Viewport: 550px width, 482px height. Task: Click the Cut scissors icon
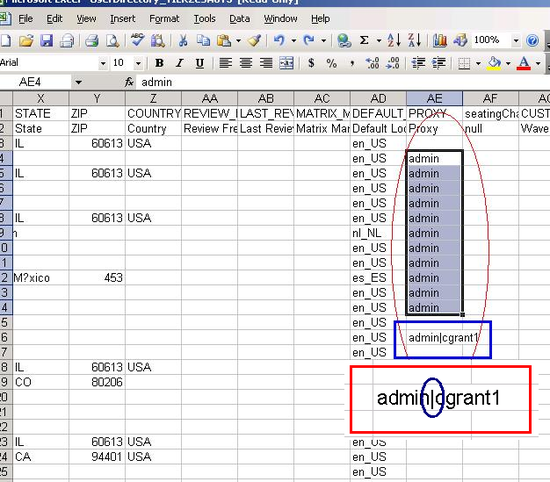coord(183,41)
